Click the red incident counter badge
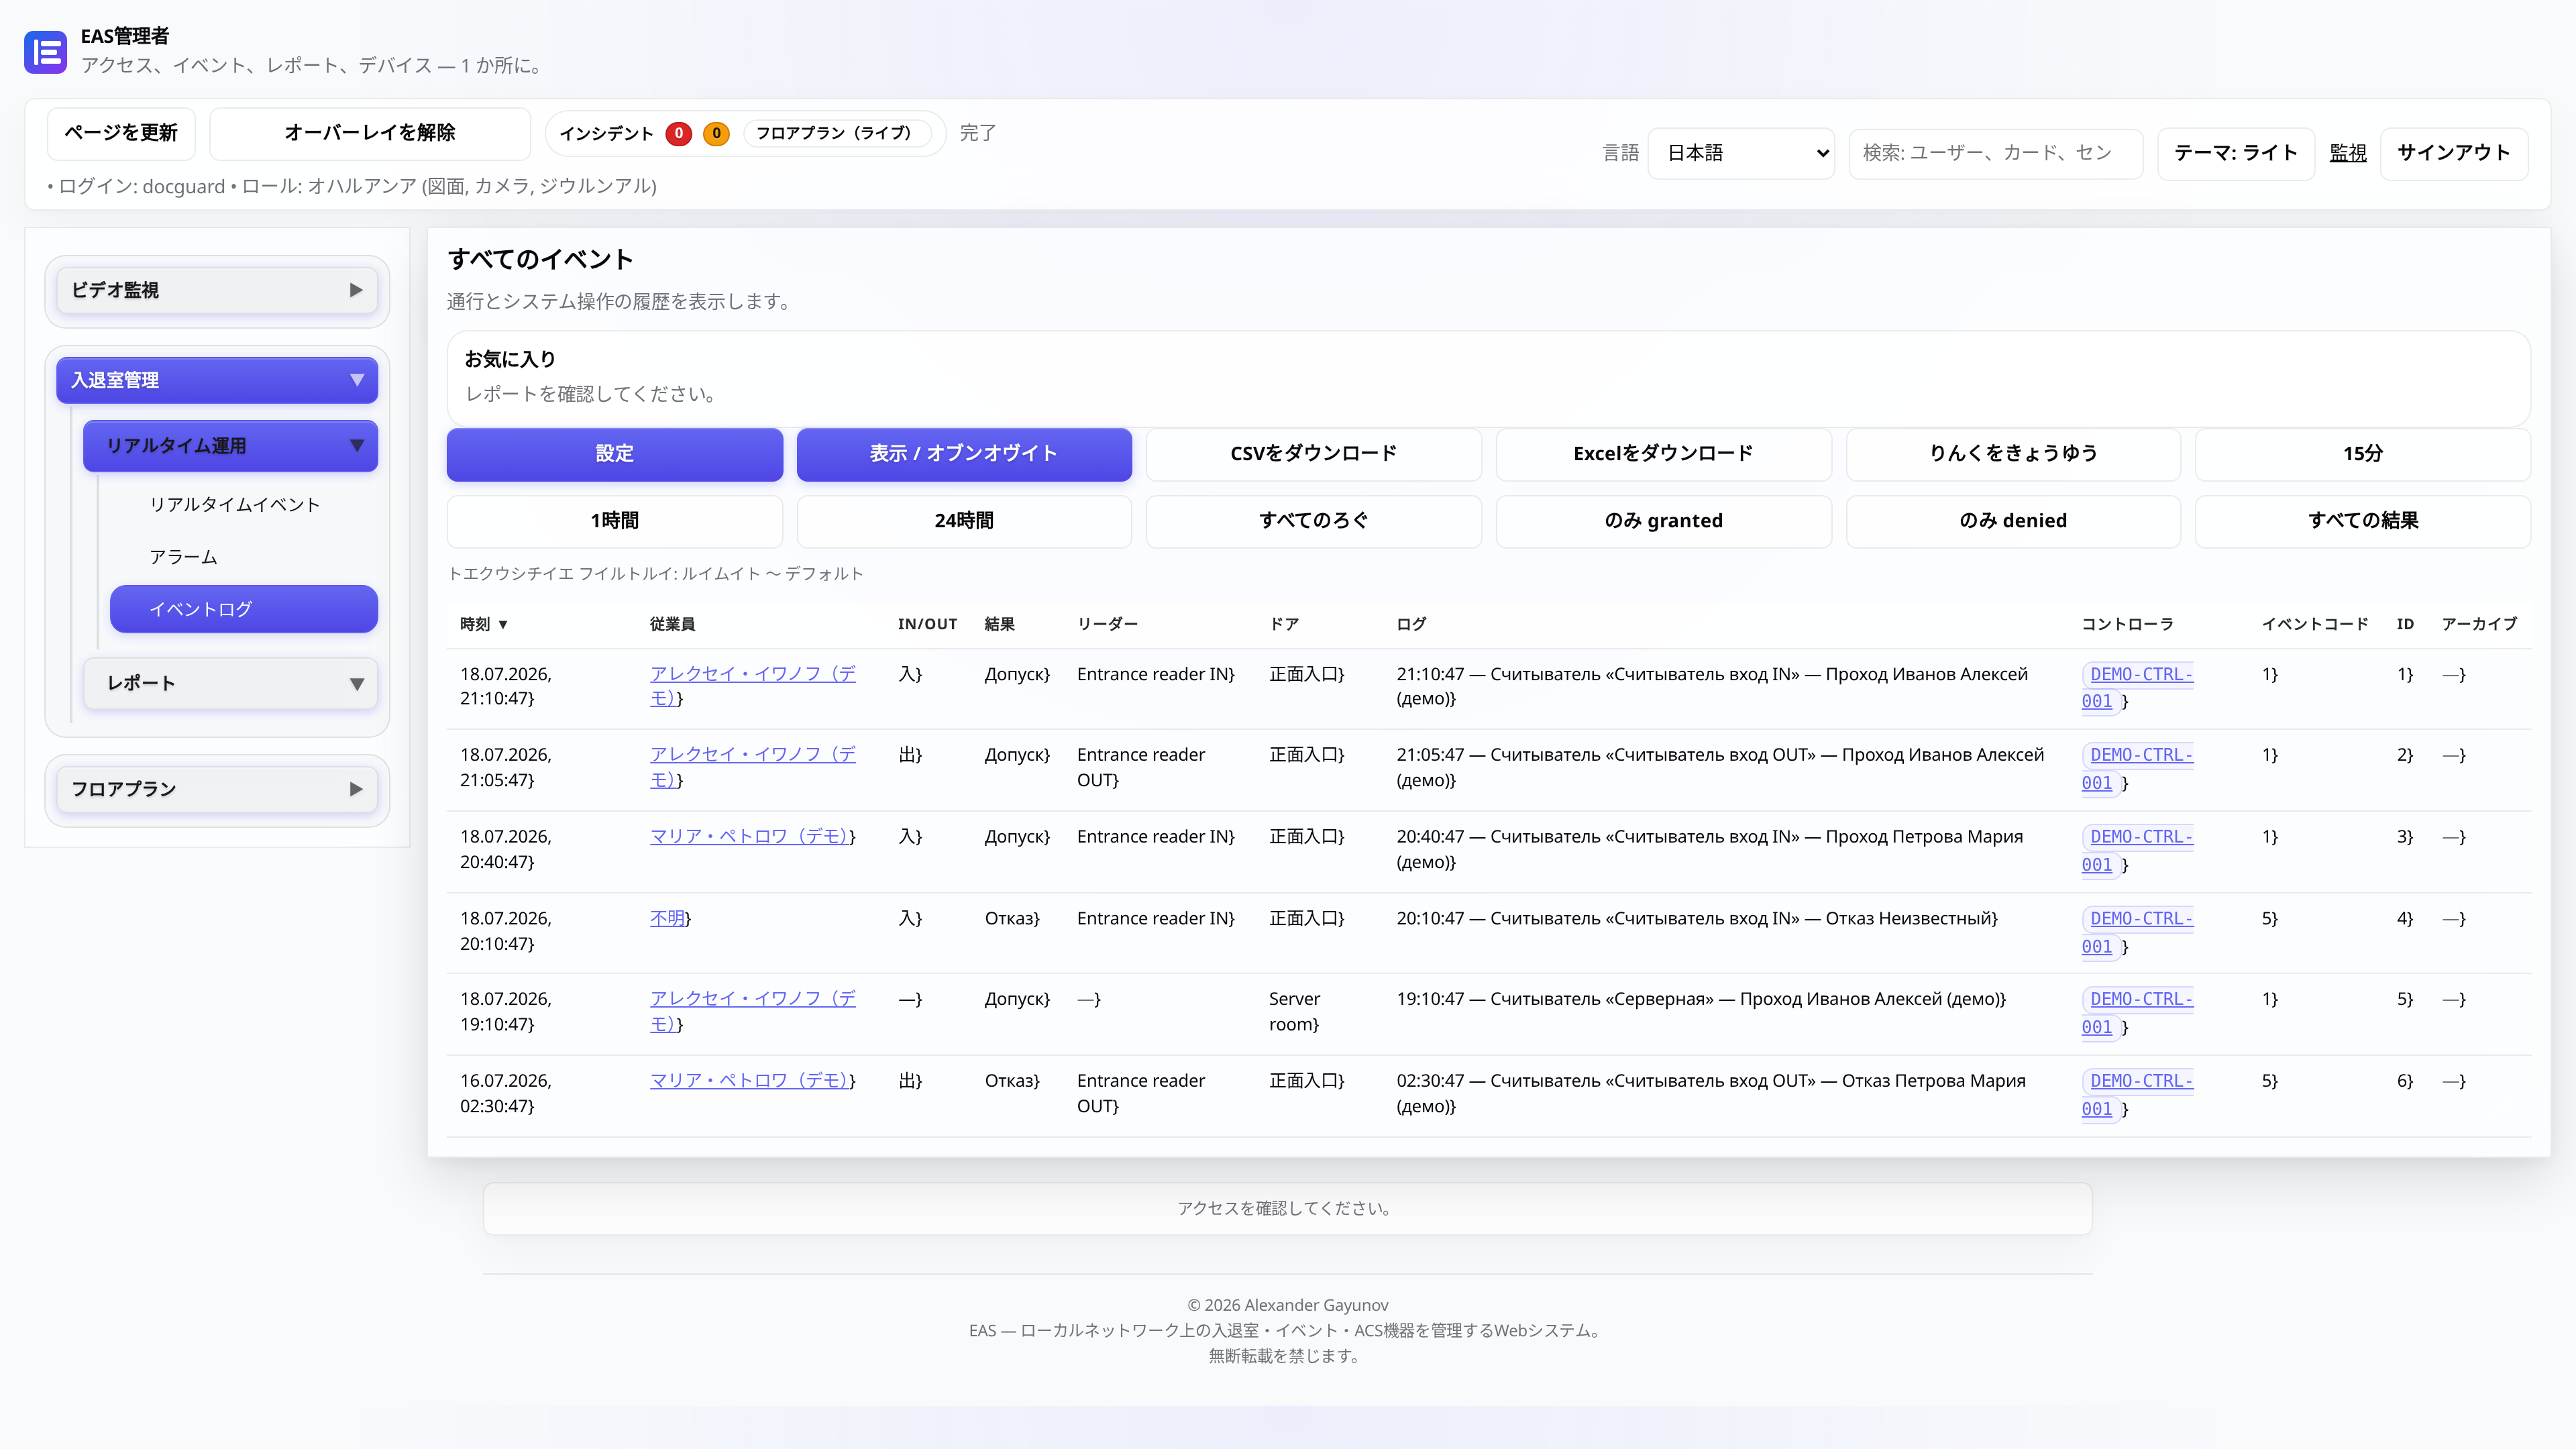The width and height of the screenshot is (2576, 1449). tap(679, 133)
